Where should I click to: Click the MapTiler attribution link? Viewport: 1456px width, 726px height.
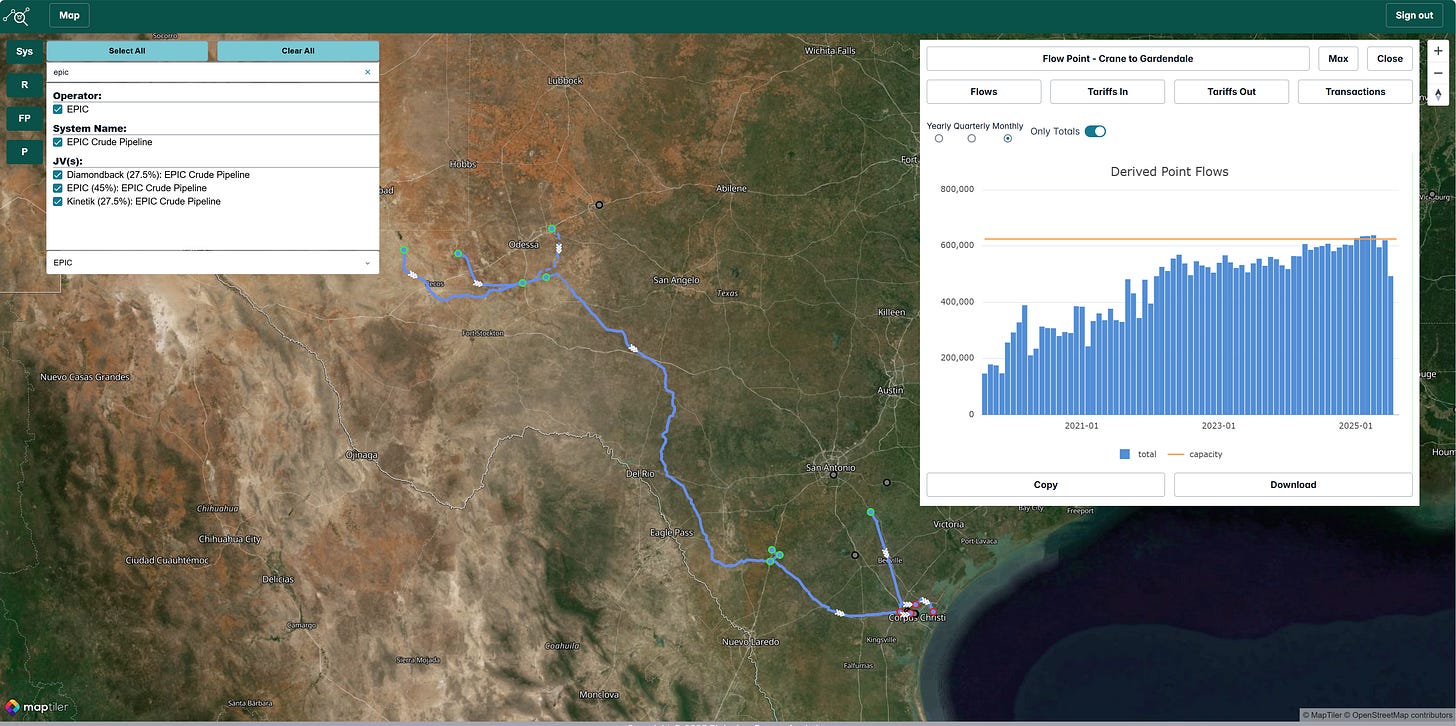pos(1322,715)
